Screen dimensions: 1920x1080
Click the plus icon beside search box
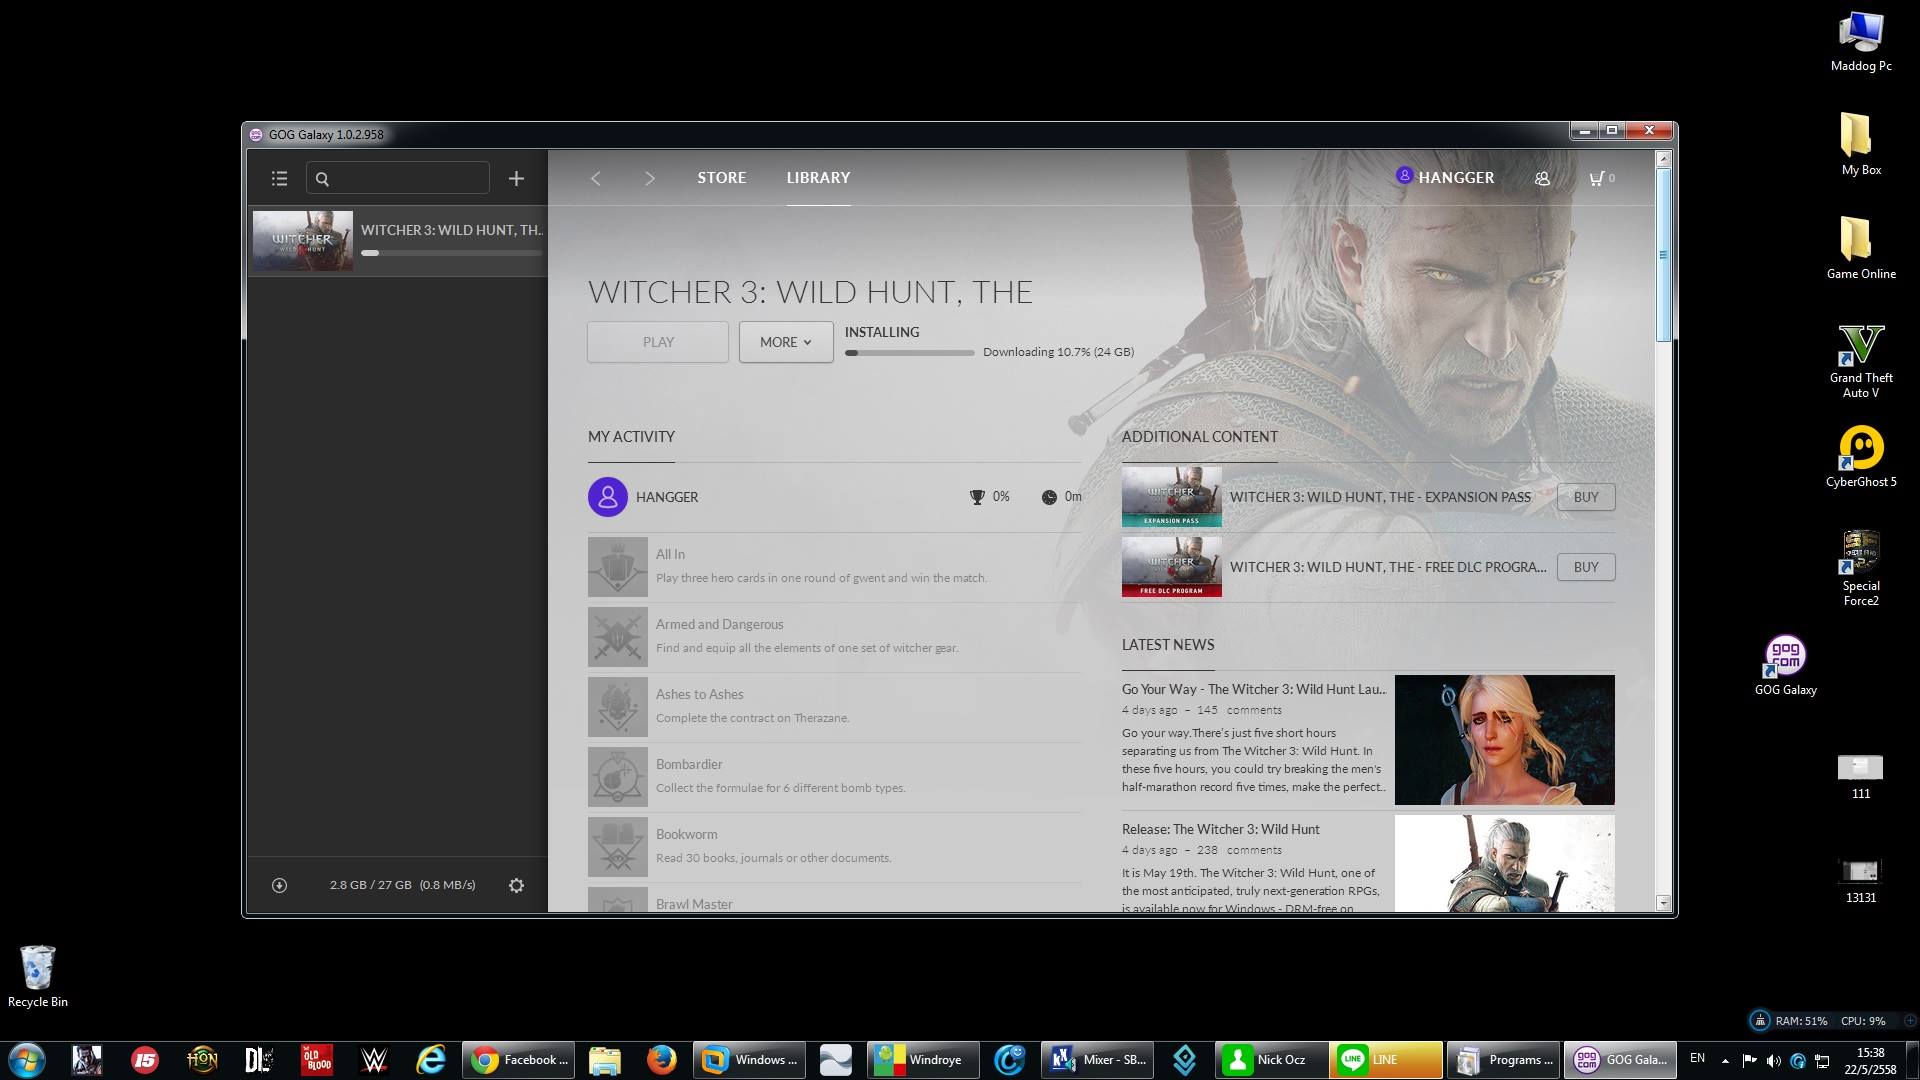point(516,178)
